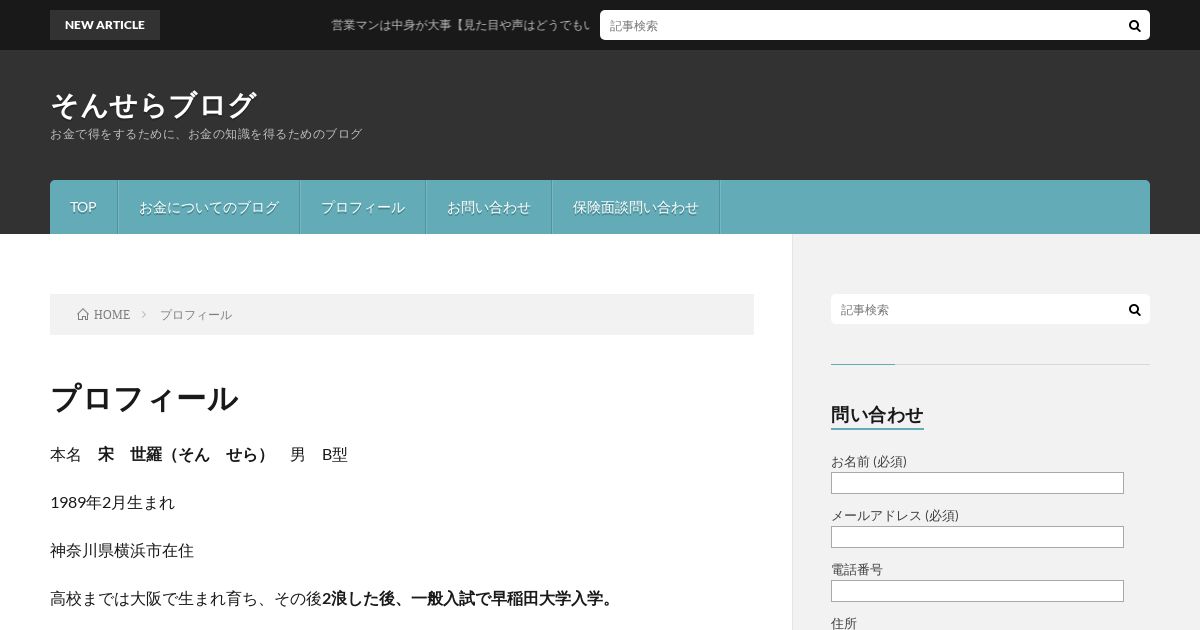Go to the そんせらブログ site title

[x=153, y=105]
